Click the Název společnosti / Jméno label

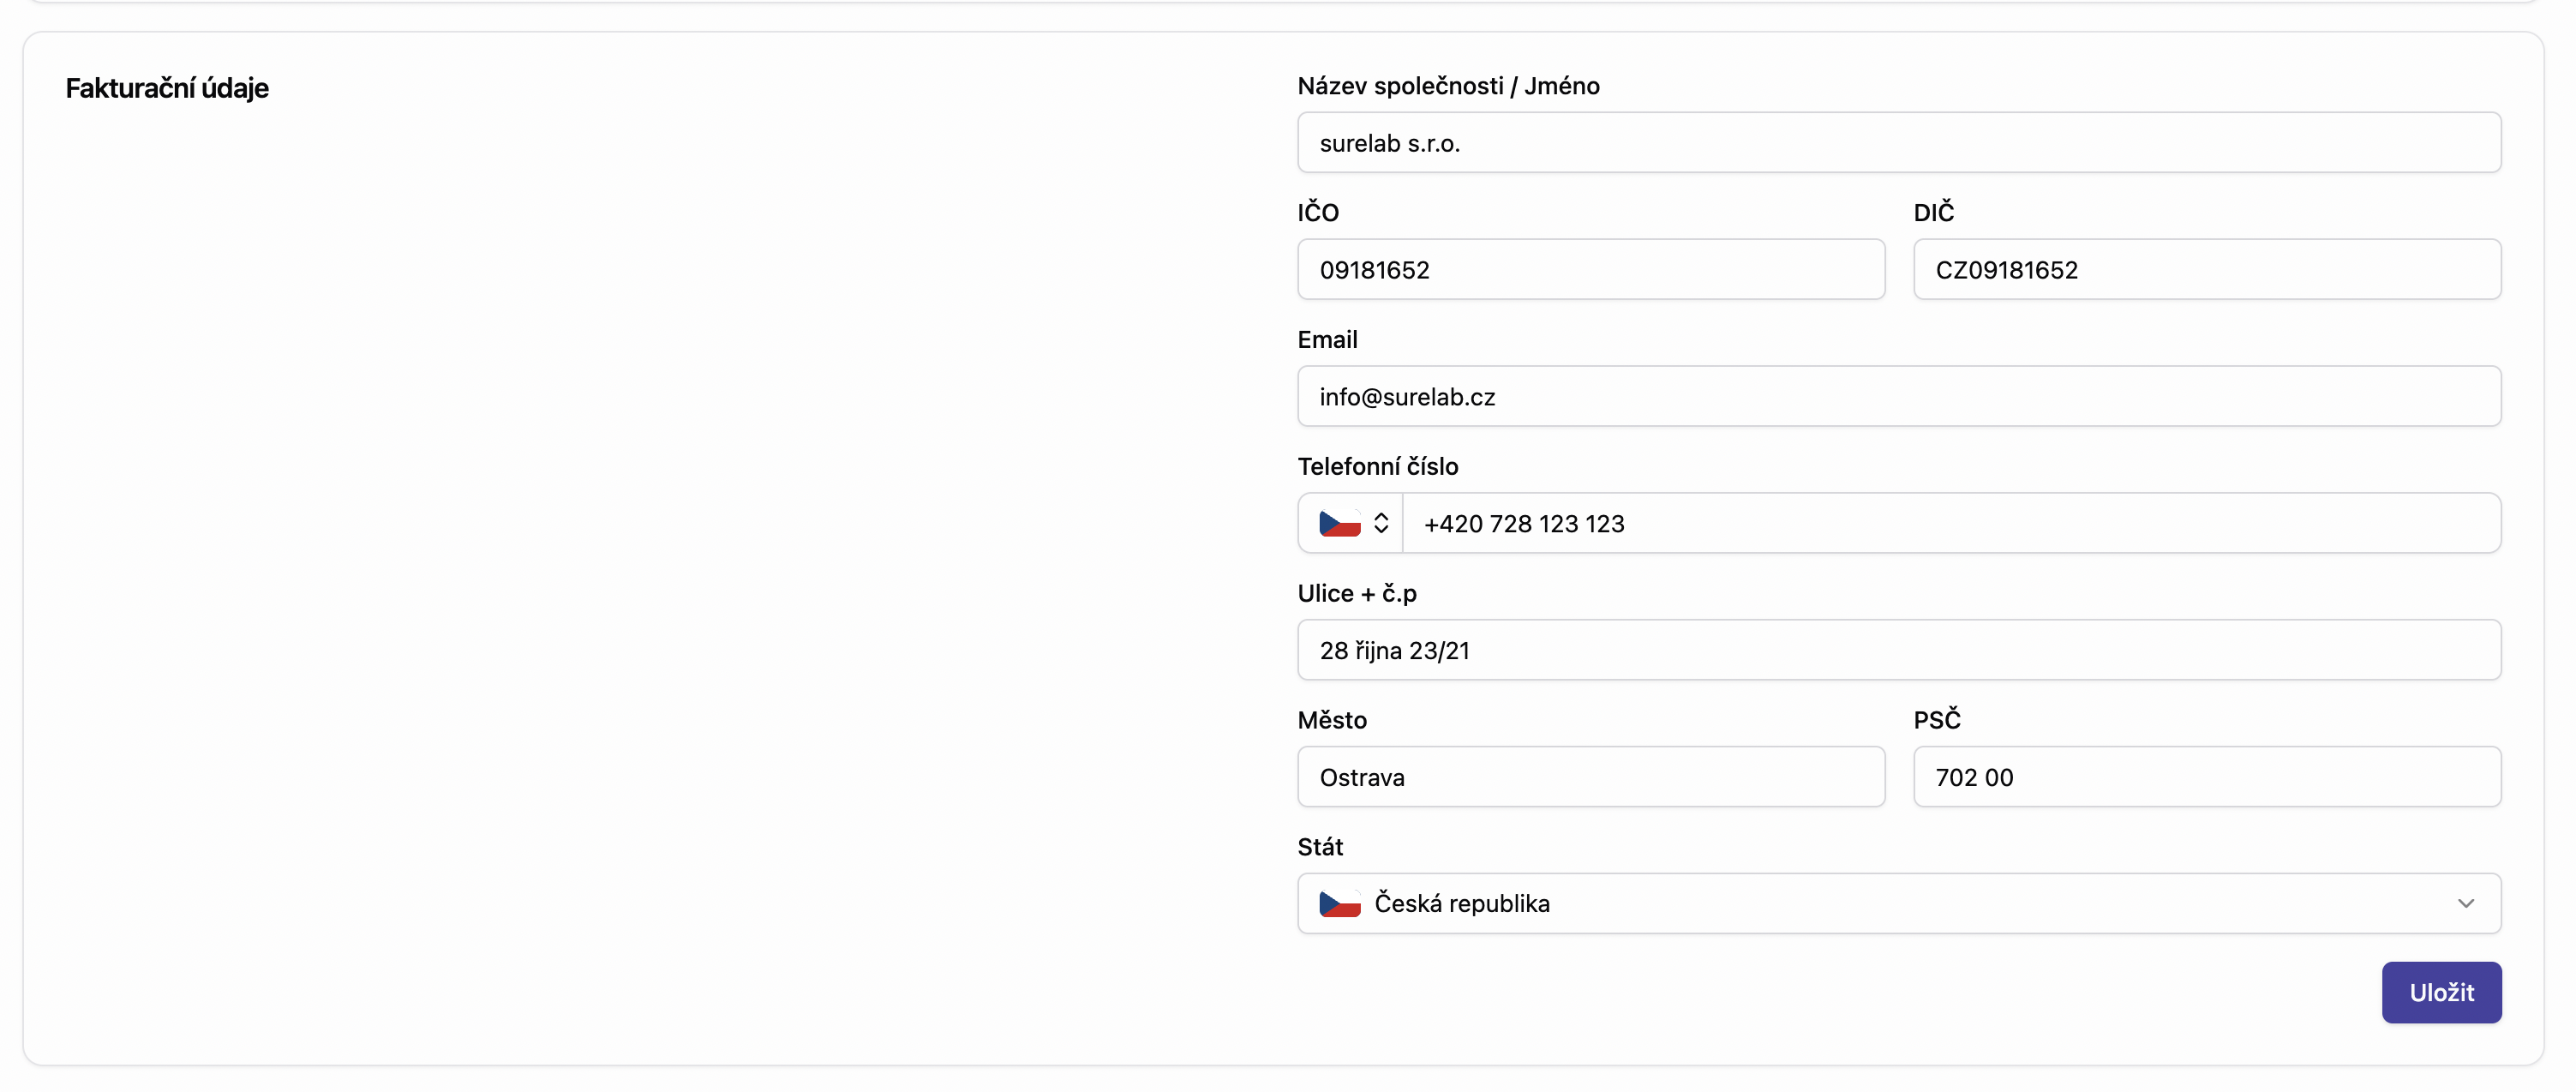click(1448, 86)
